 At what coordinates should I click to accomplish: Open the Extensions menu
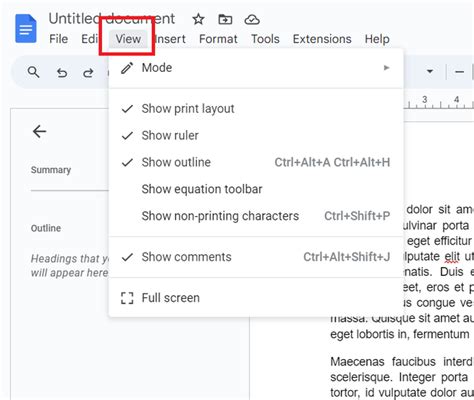(322, 39)
